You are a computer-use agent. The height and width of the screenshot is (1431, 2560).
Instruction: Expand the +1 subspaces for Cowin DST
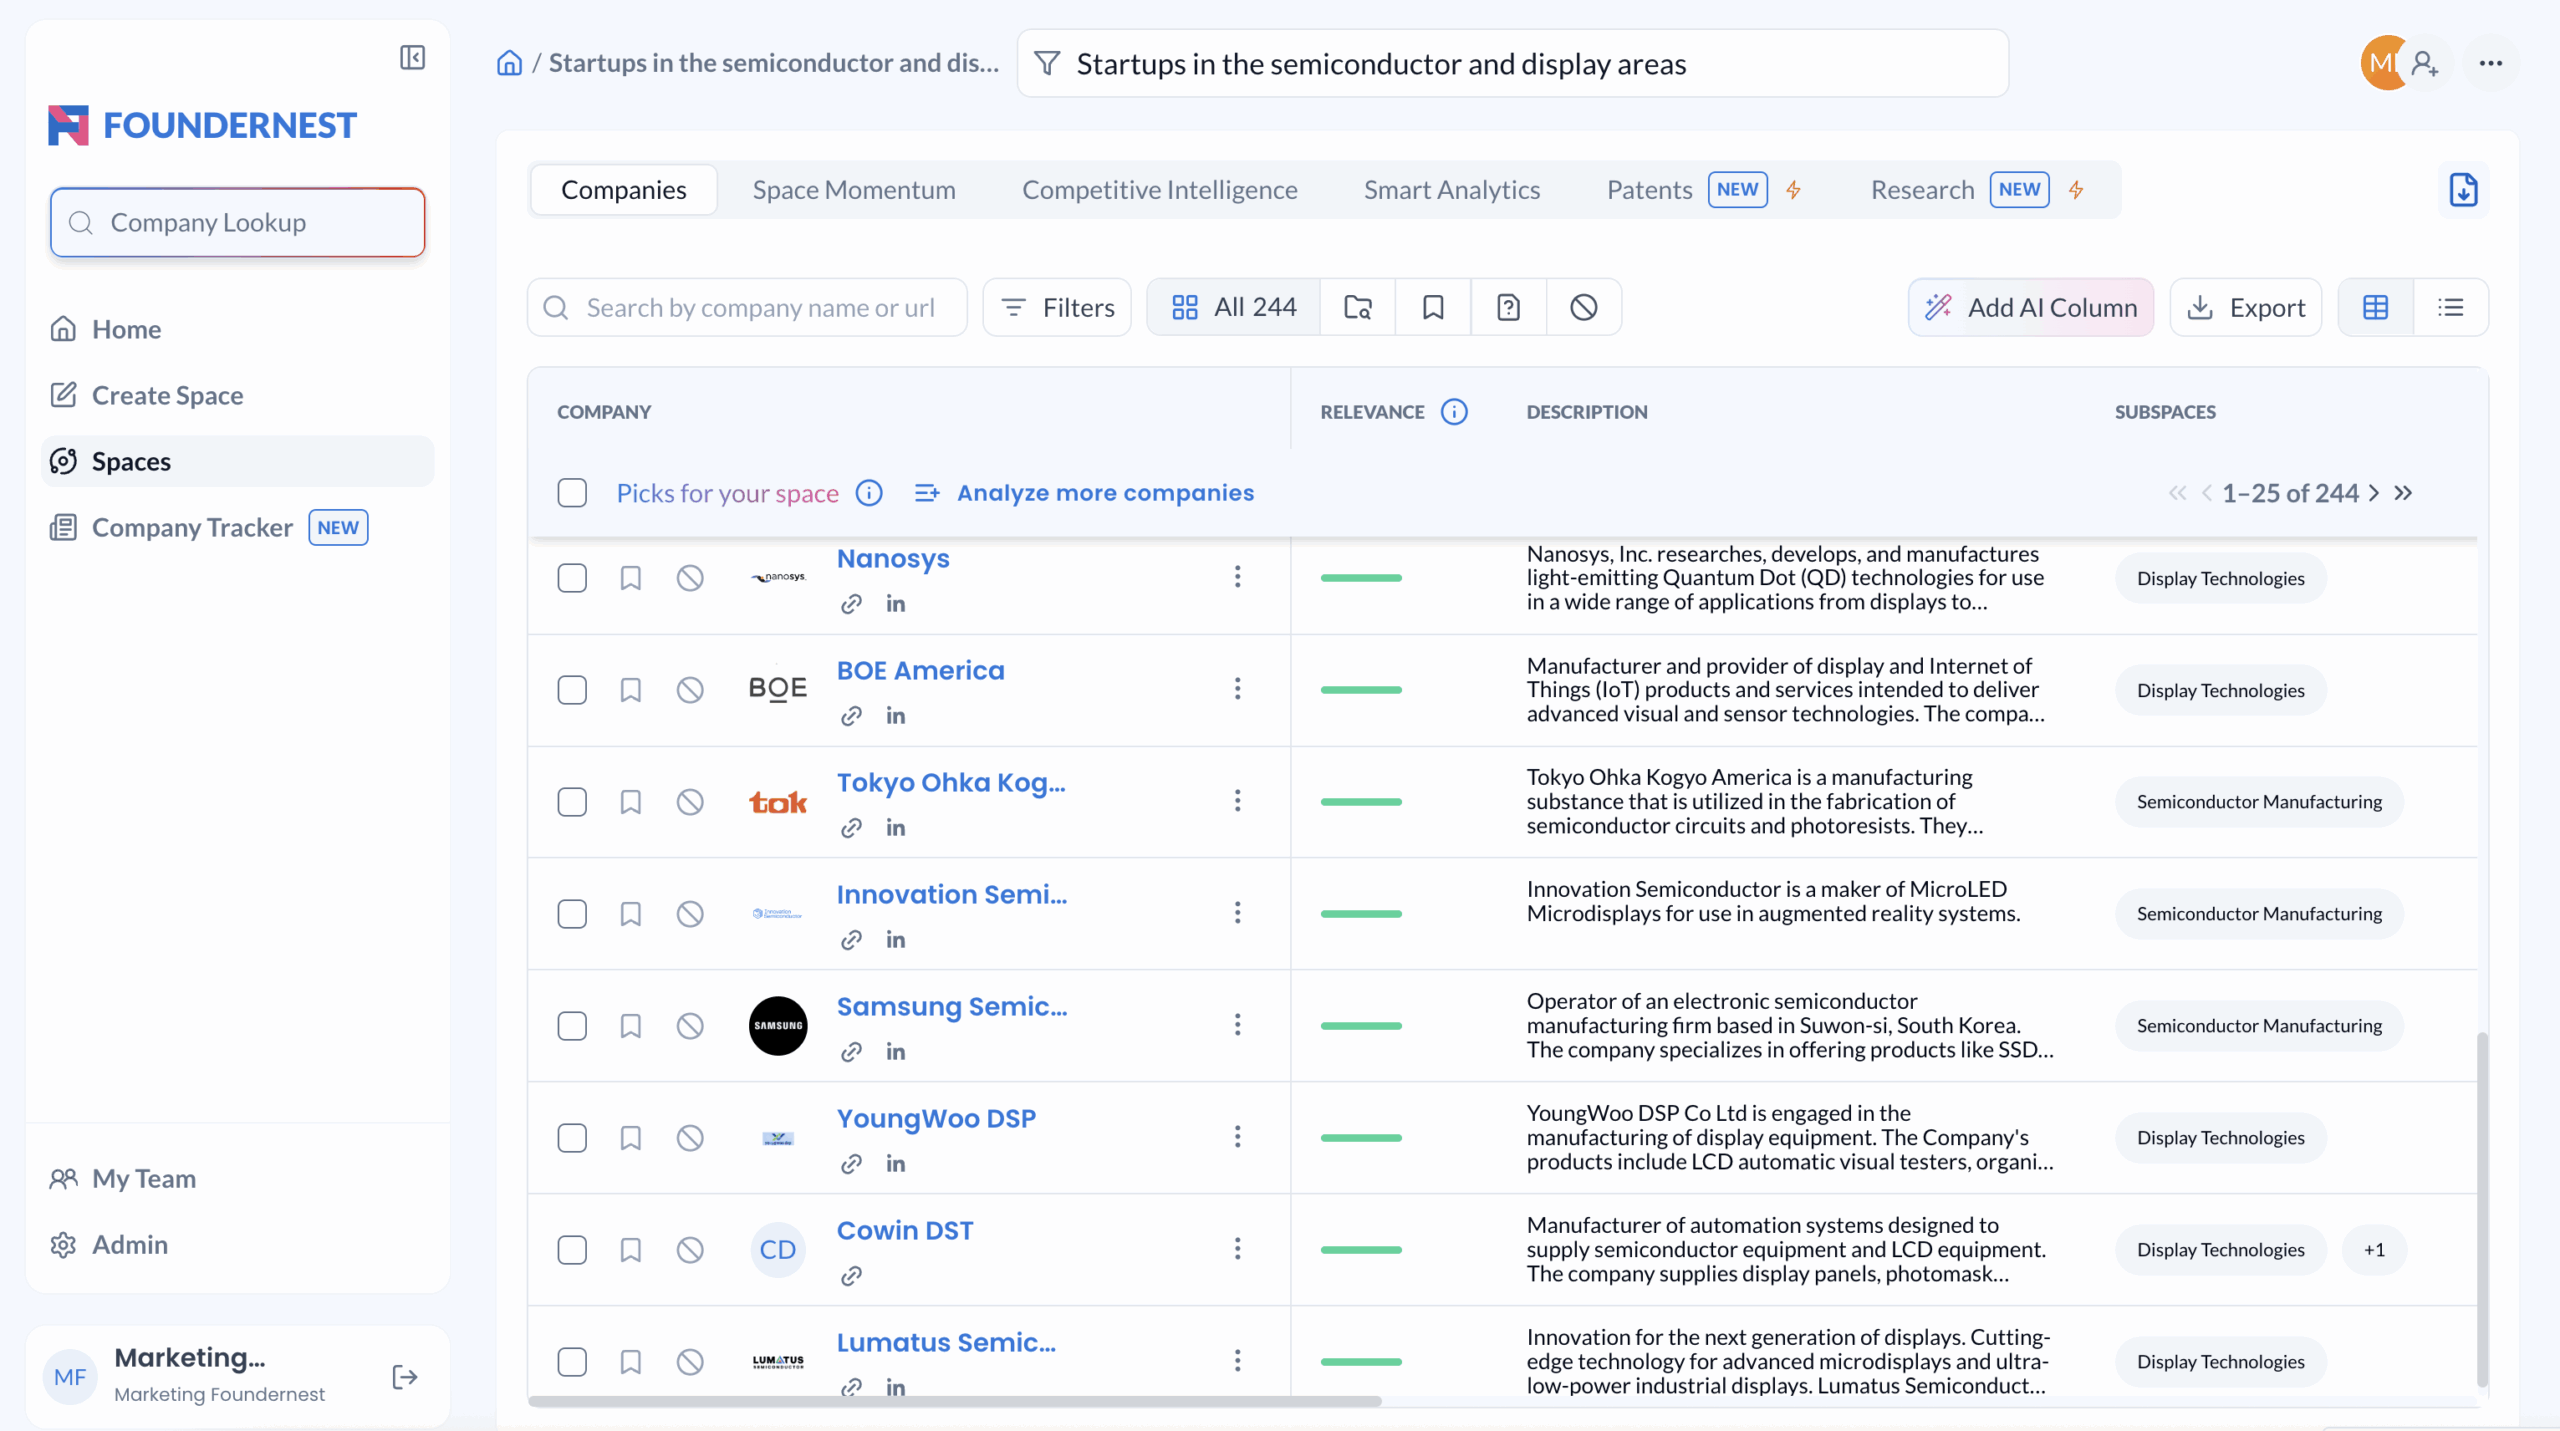point(2374,1250)
